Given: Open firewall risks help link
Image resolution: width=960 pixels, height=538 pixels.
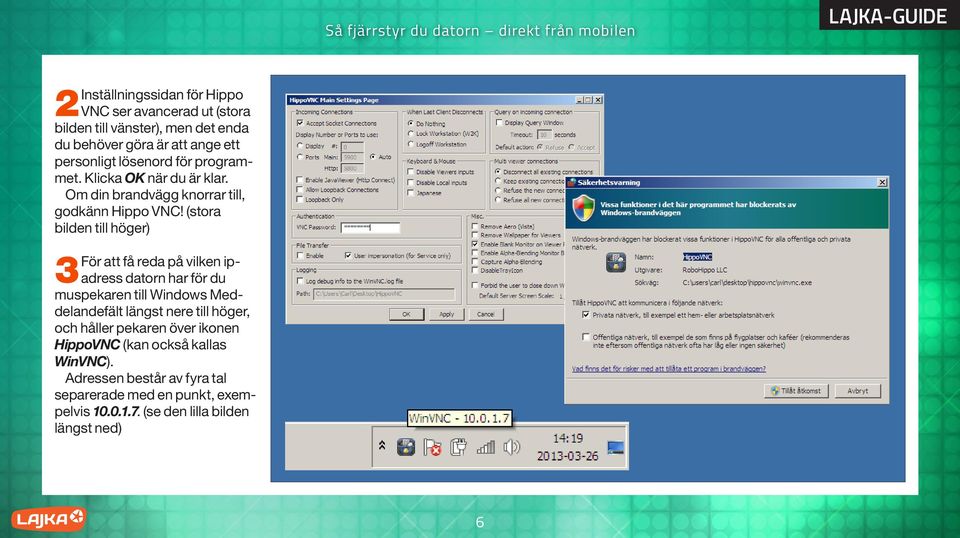Looking at the screenshot, I should [669, 368].
